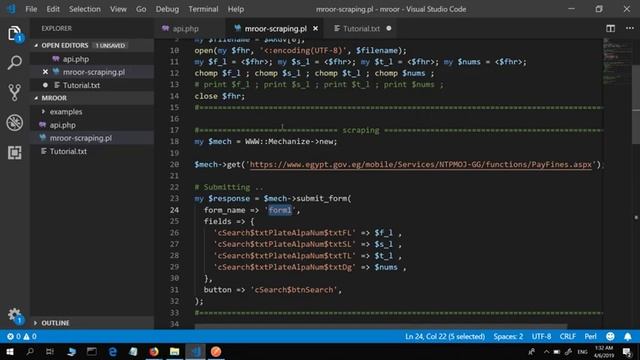This screenshot has width=640, height=360.
Task: Open the Extensions view icon
Action: (x=15, y=153)
